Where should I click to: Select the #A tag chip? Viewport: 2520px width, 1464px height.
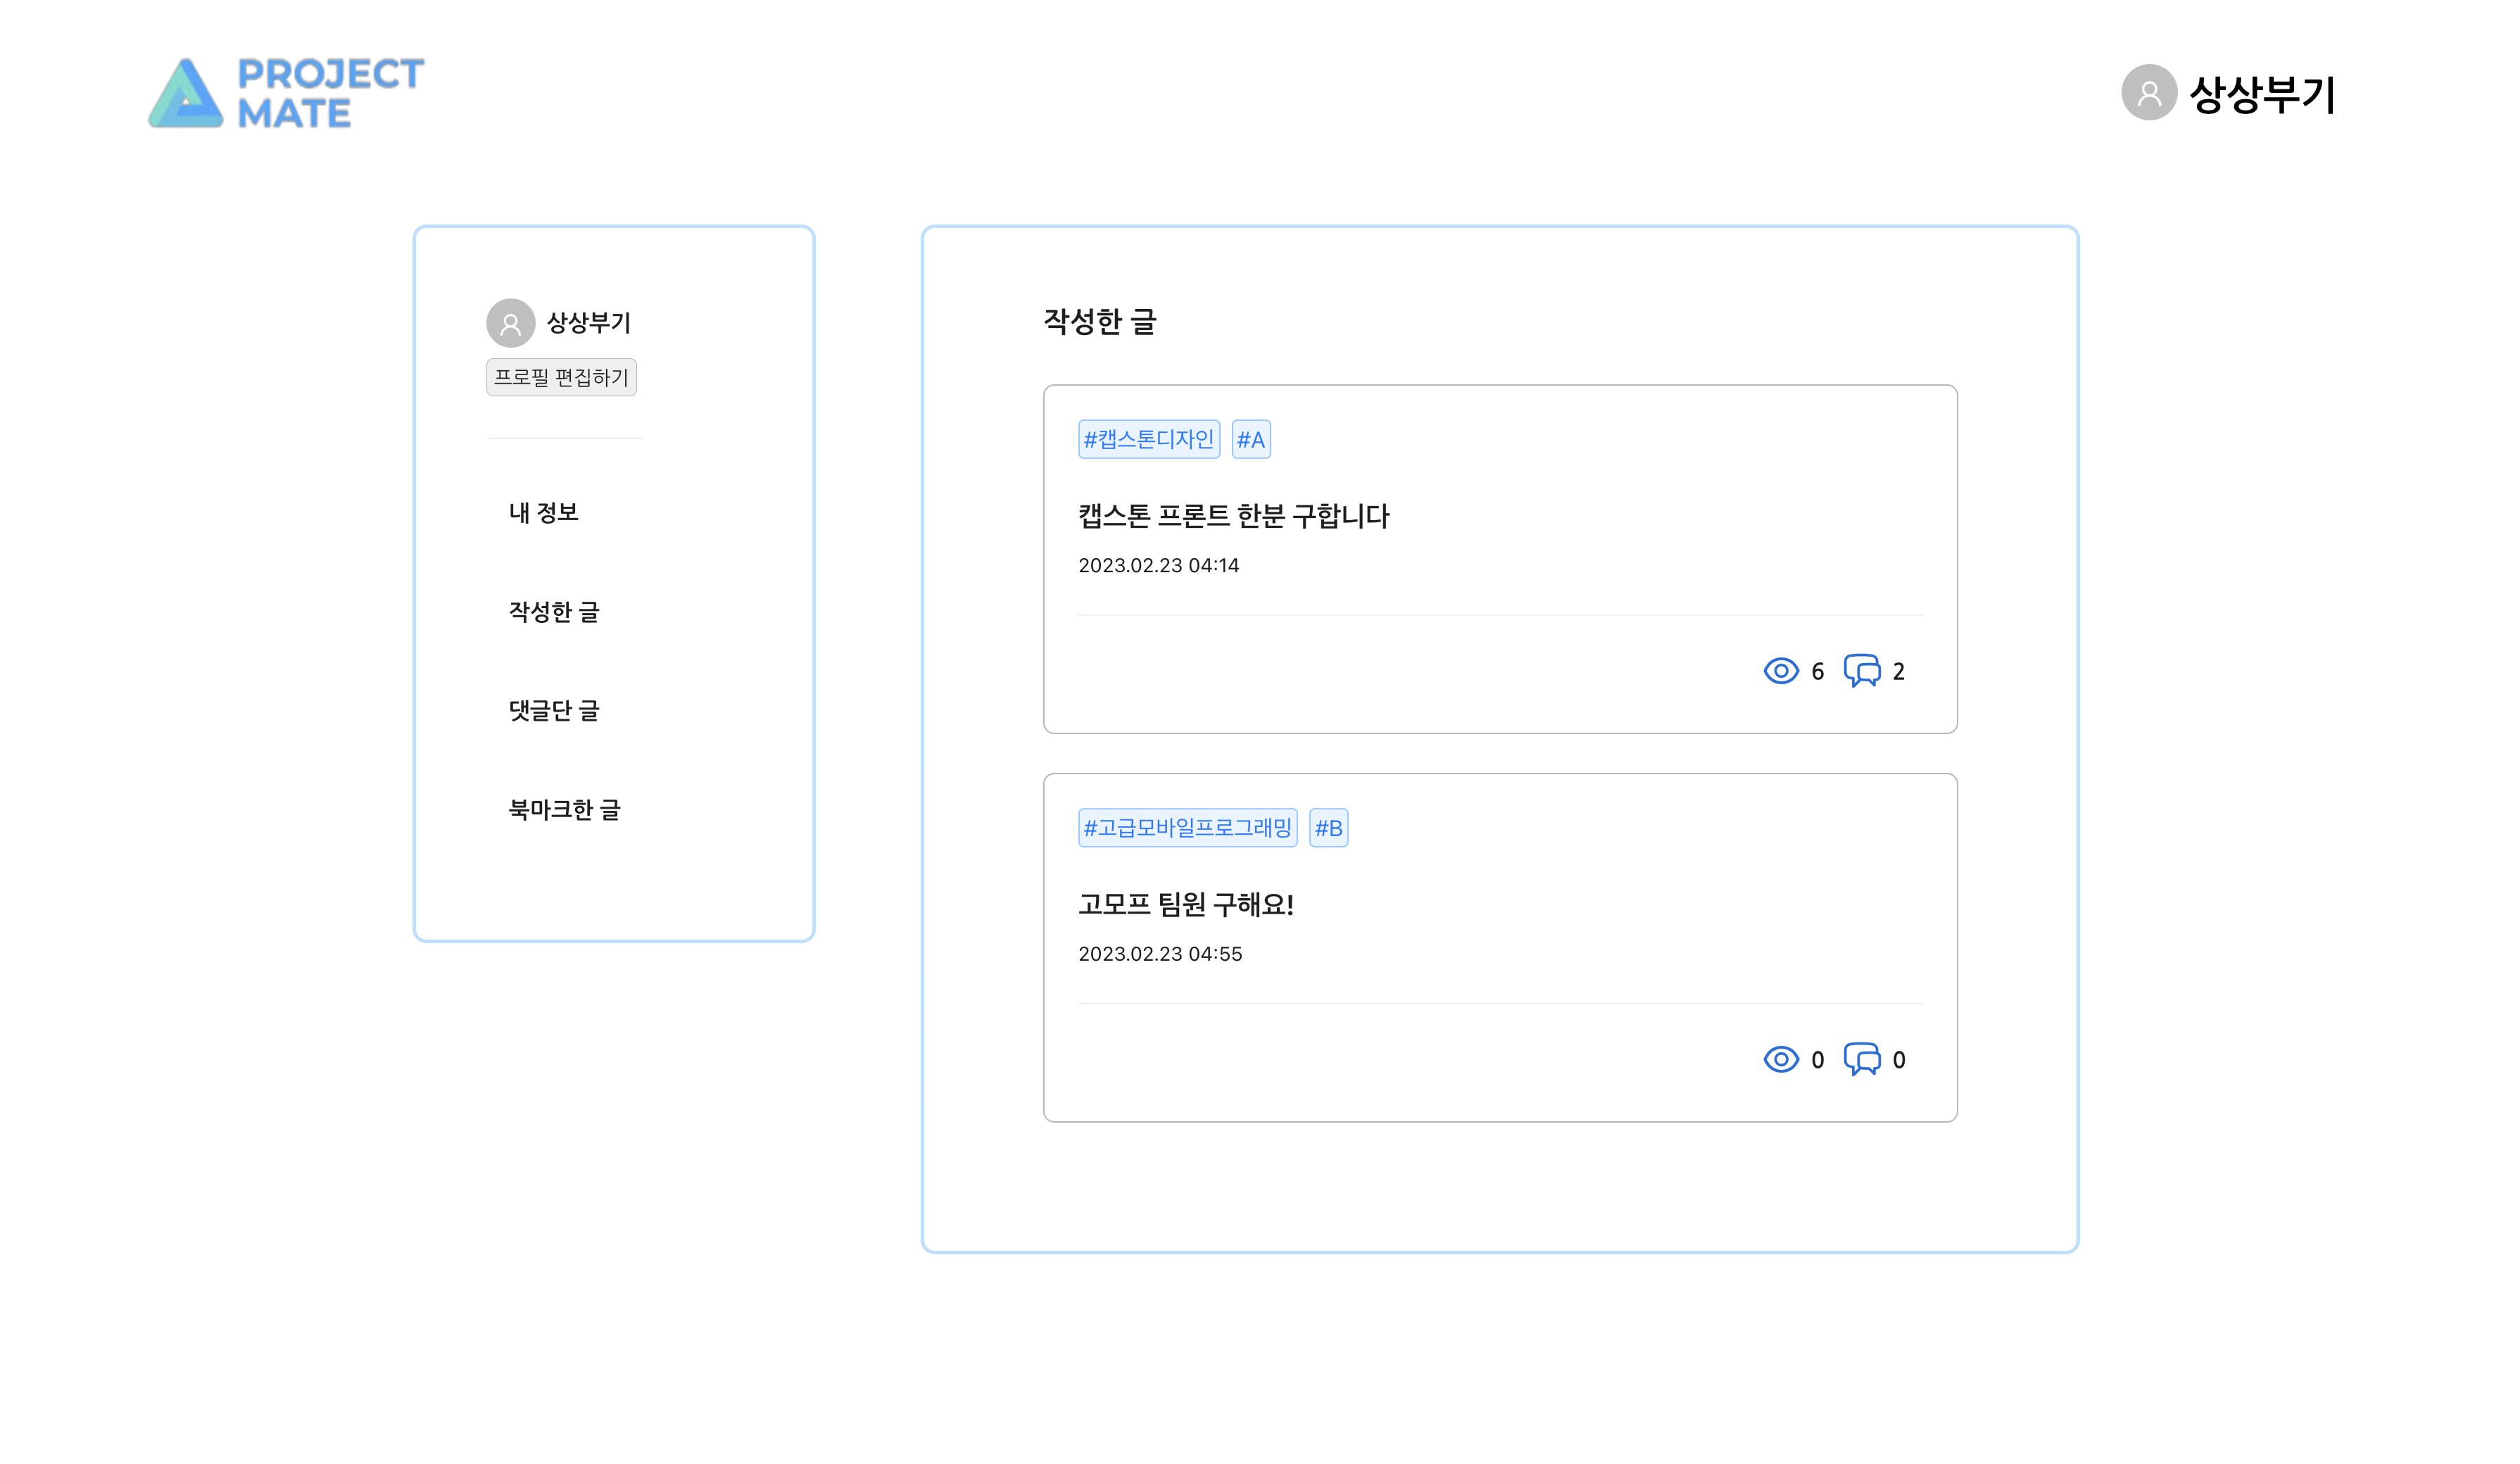point(1251,439)
